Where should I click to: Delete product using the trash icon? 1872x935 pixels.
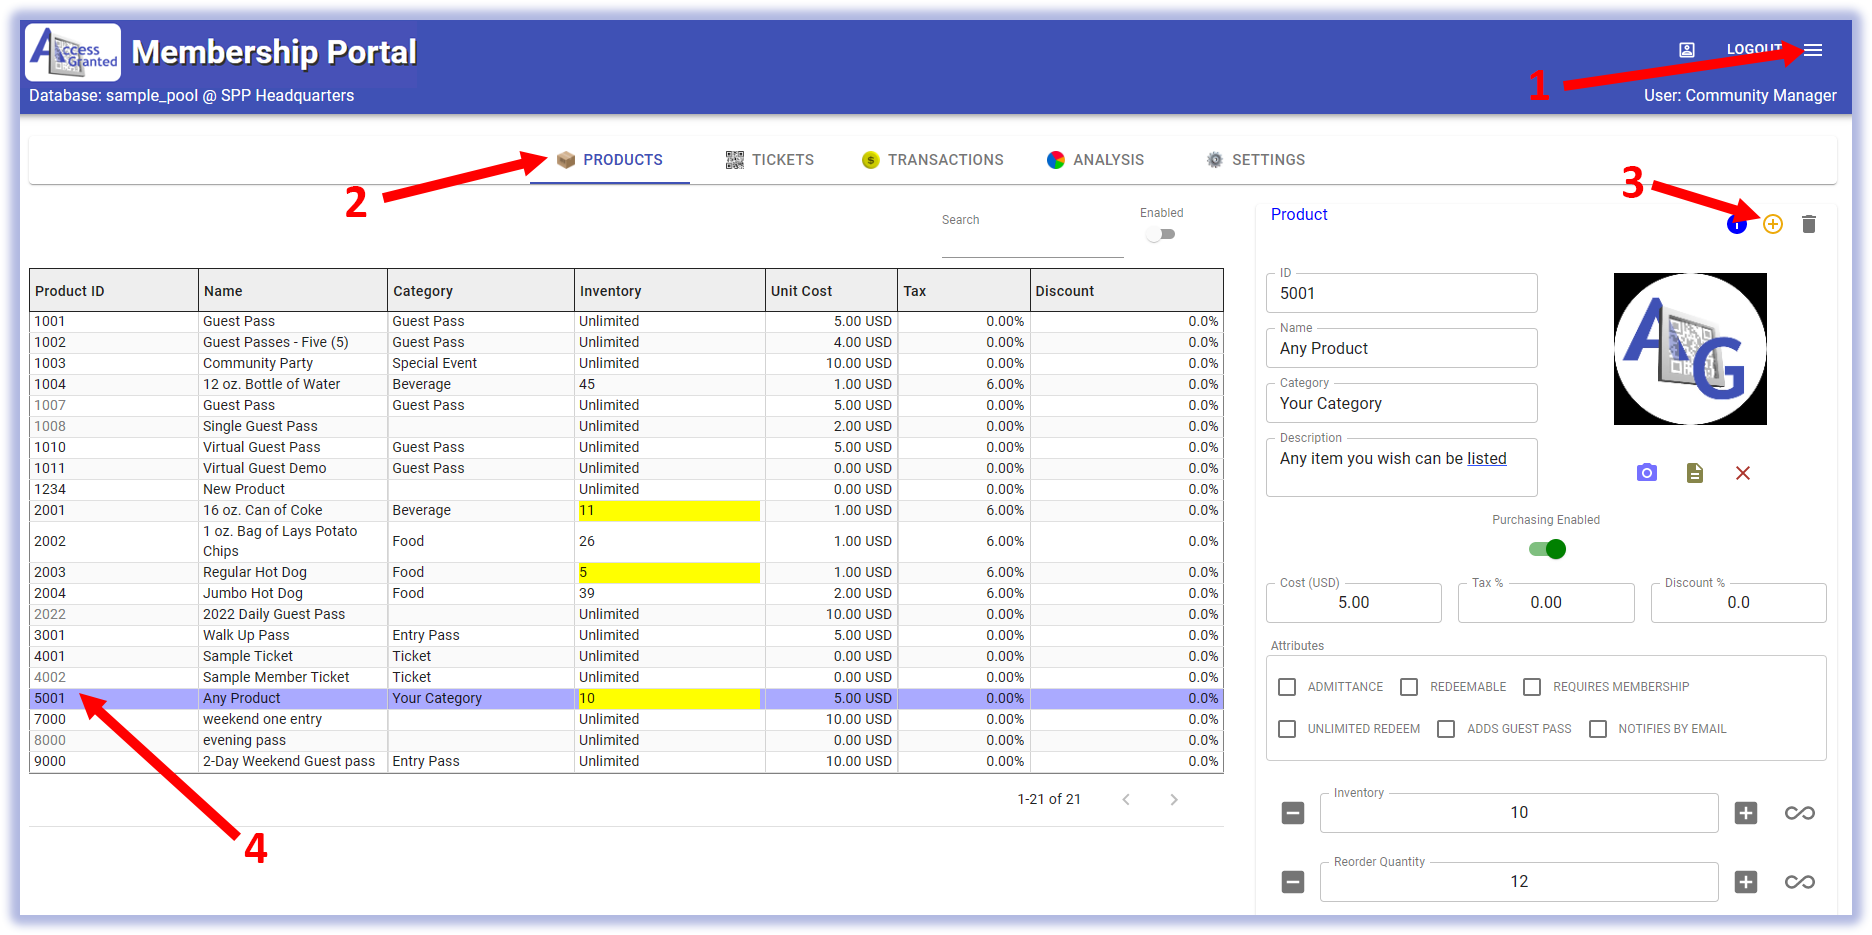point(1808,225)
